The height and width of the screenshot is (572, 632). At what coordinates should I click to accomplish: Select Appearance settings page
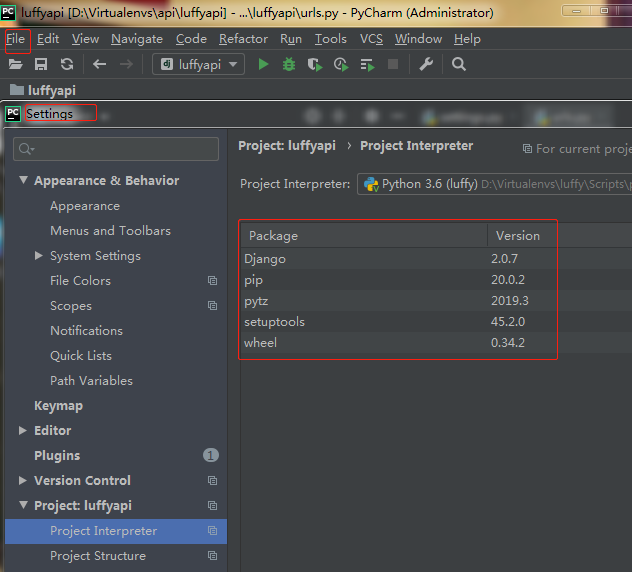pos(85,206)
